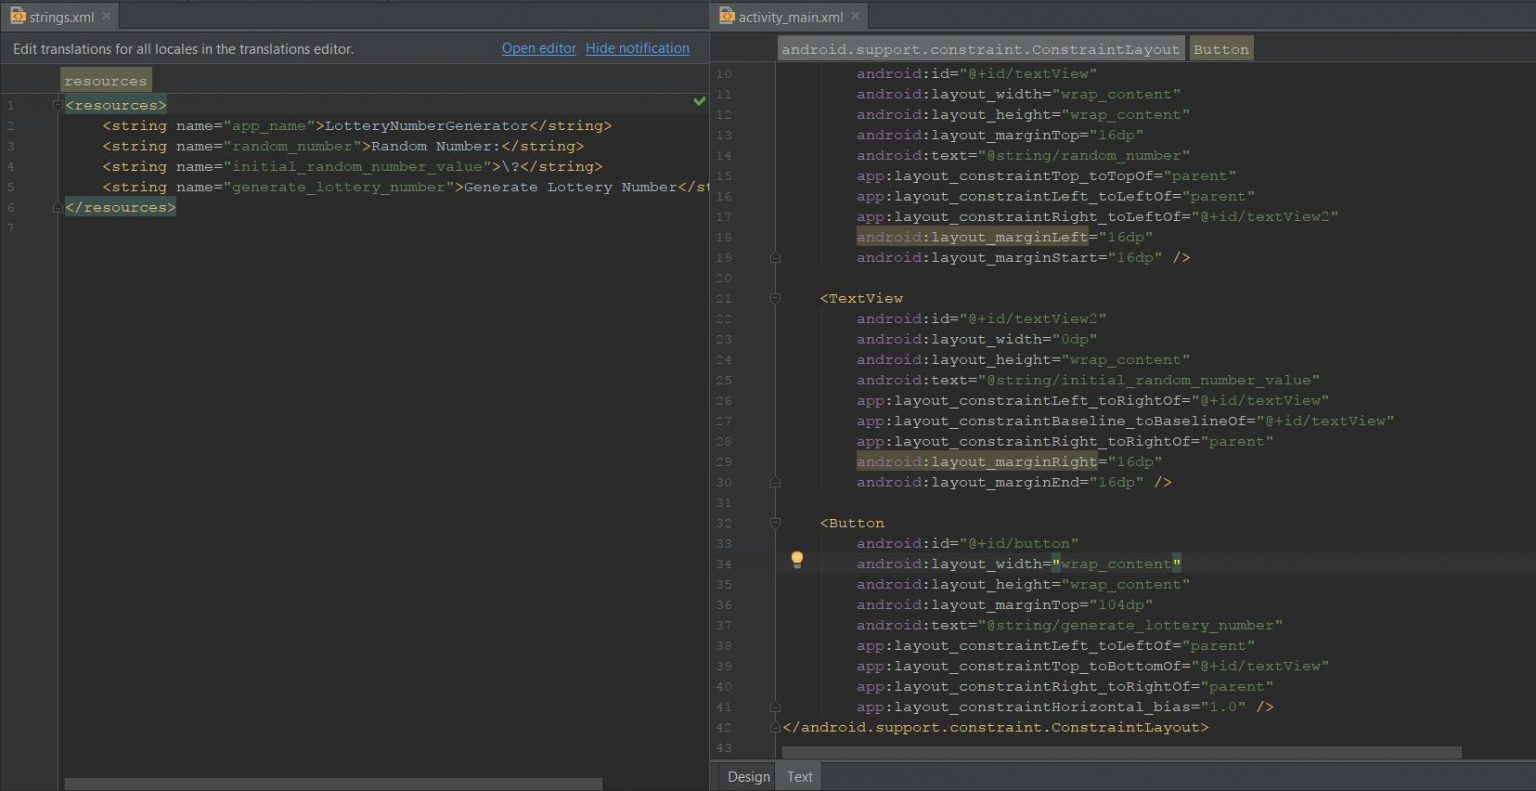Click the green checkmark inspection indicator
Viewport: 1536px width, 791px height.
pyautogui.click(x=699, y=101)
